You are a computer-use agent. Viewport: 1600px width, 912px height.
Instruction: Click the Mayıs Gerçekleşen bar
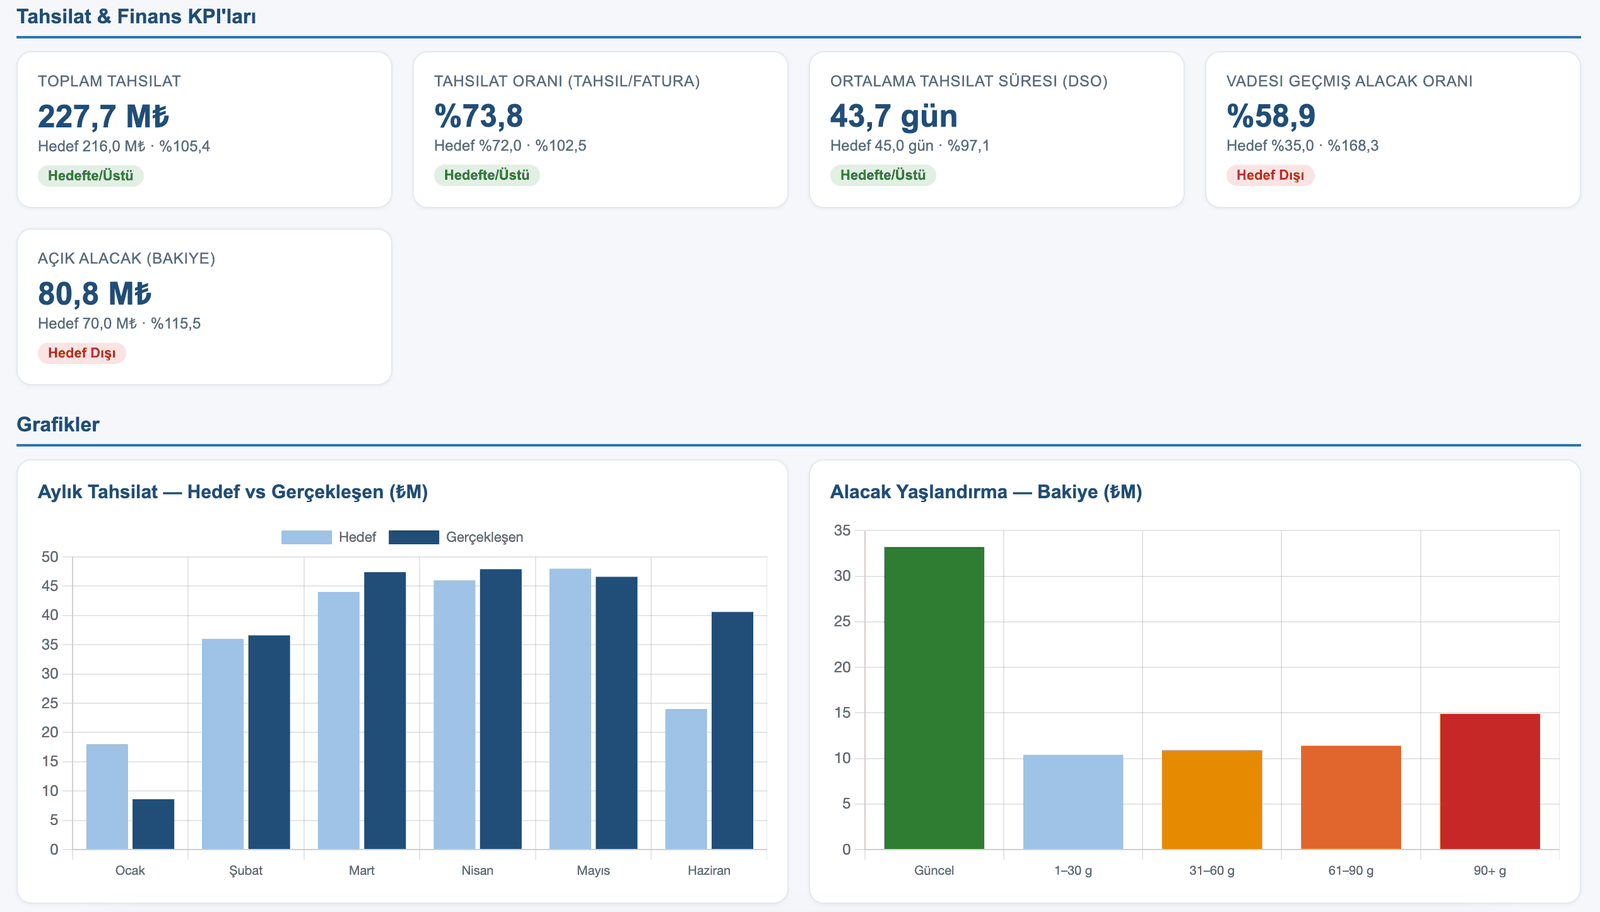616,713
